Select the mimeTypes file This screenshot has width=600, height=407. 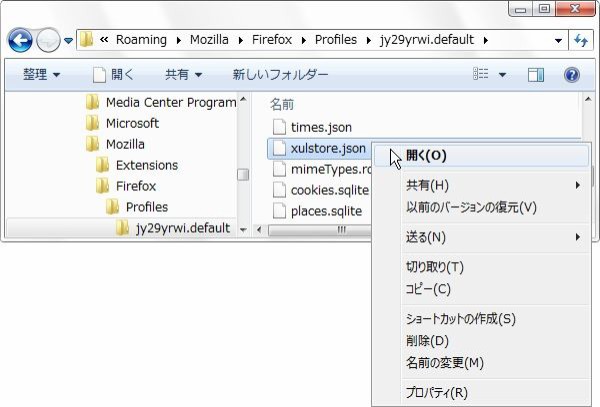pos(321,169)
